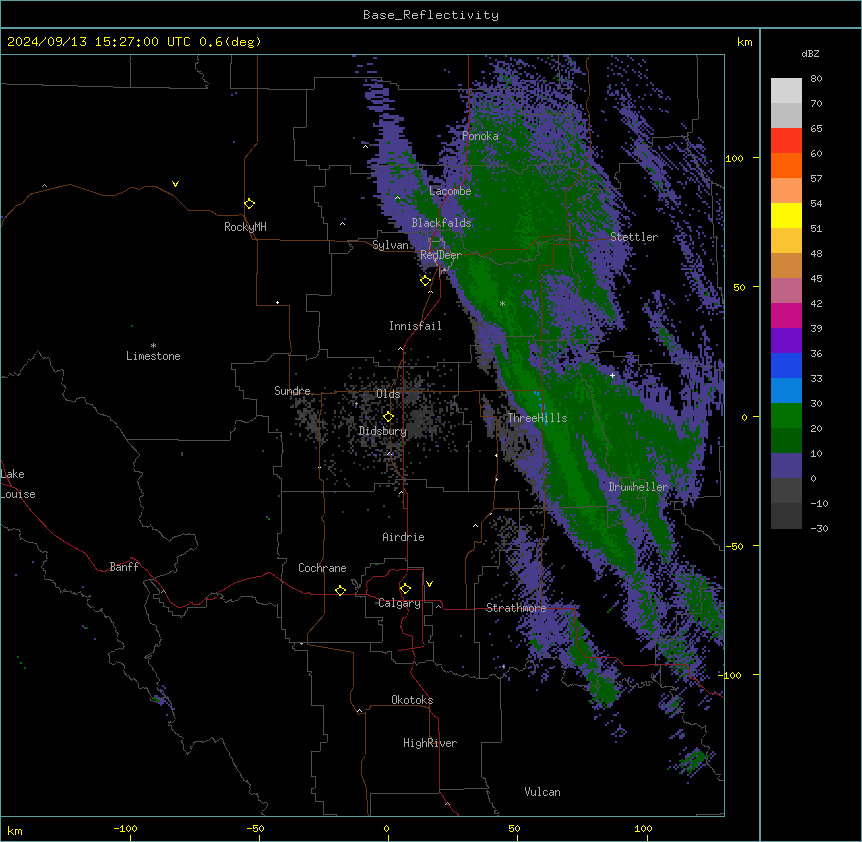Click the yellow diamond marker above RockyMH
Screen dimensions: 862x842
coord(250,204)
